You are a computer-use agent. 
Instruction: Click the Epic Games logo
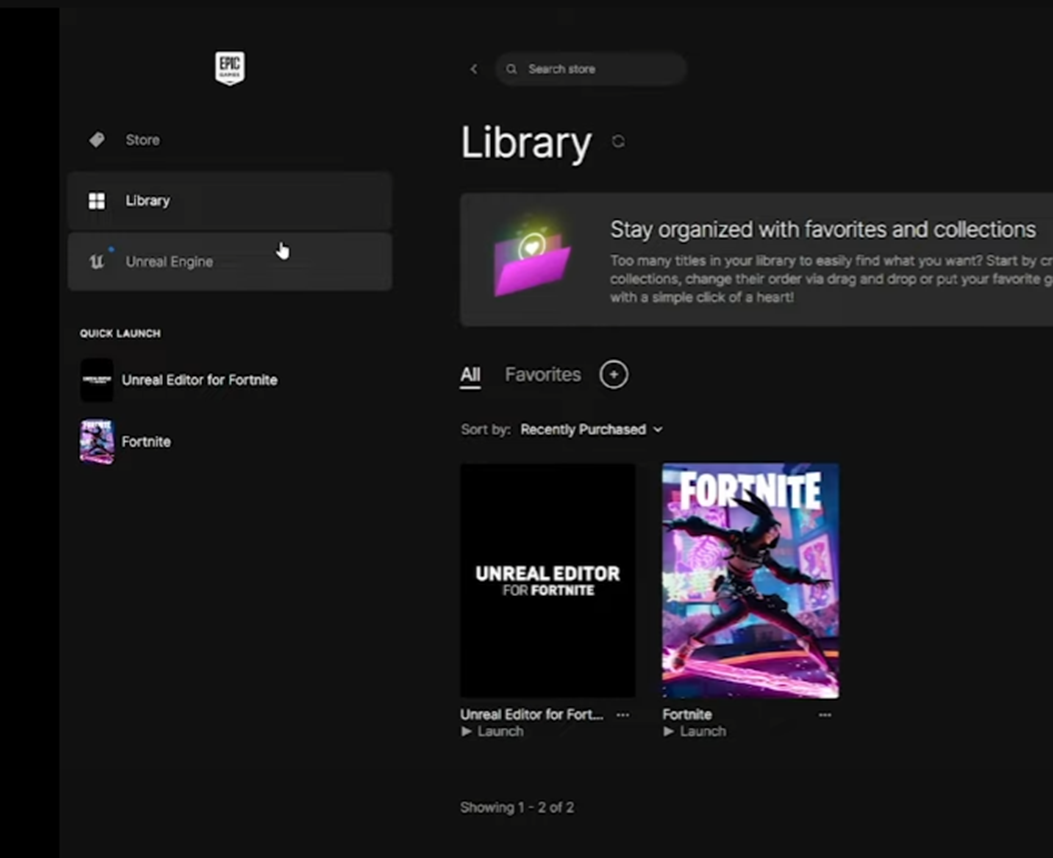(x=230, y=68)
